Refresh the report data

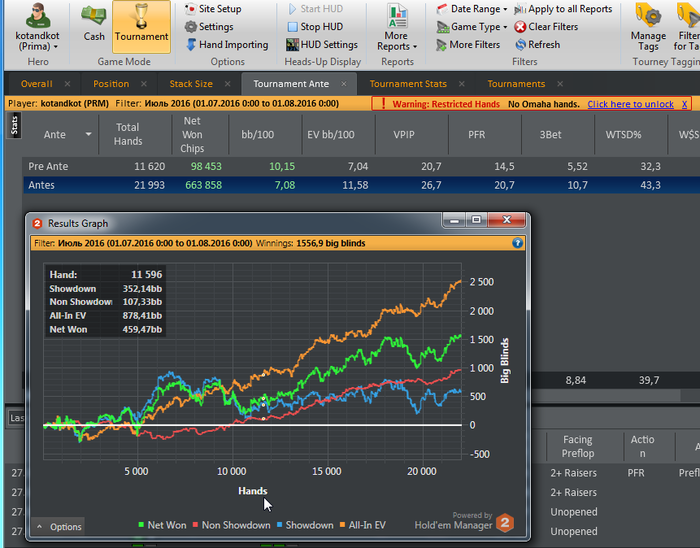tap(538, 45)
